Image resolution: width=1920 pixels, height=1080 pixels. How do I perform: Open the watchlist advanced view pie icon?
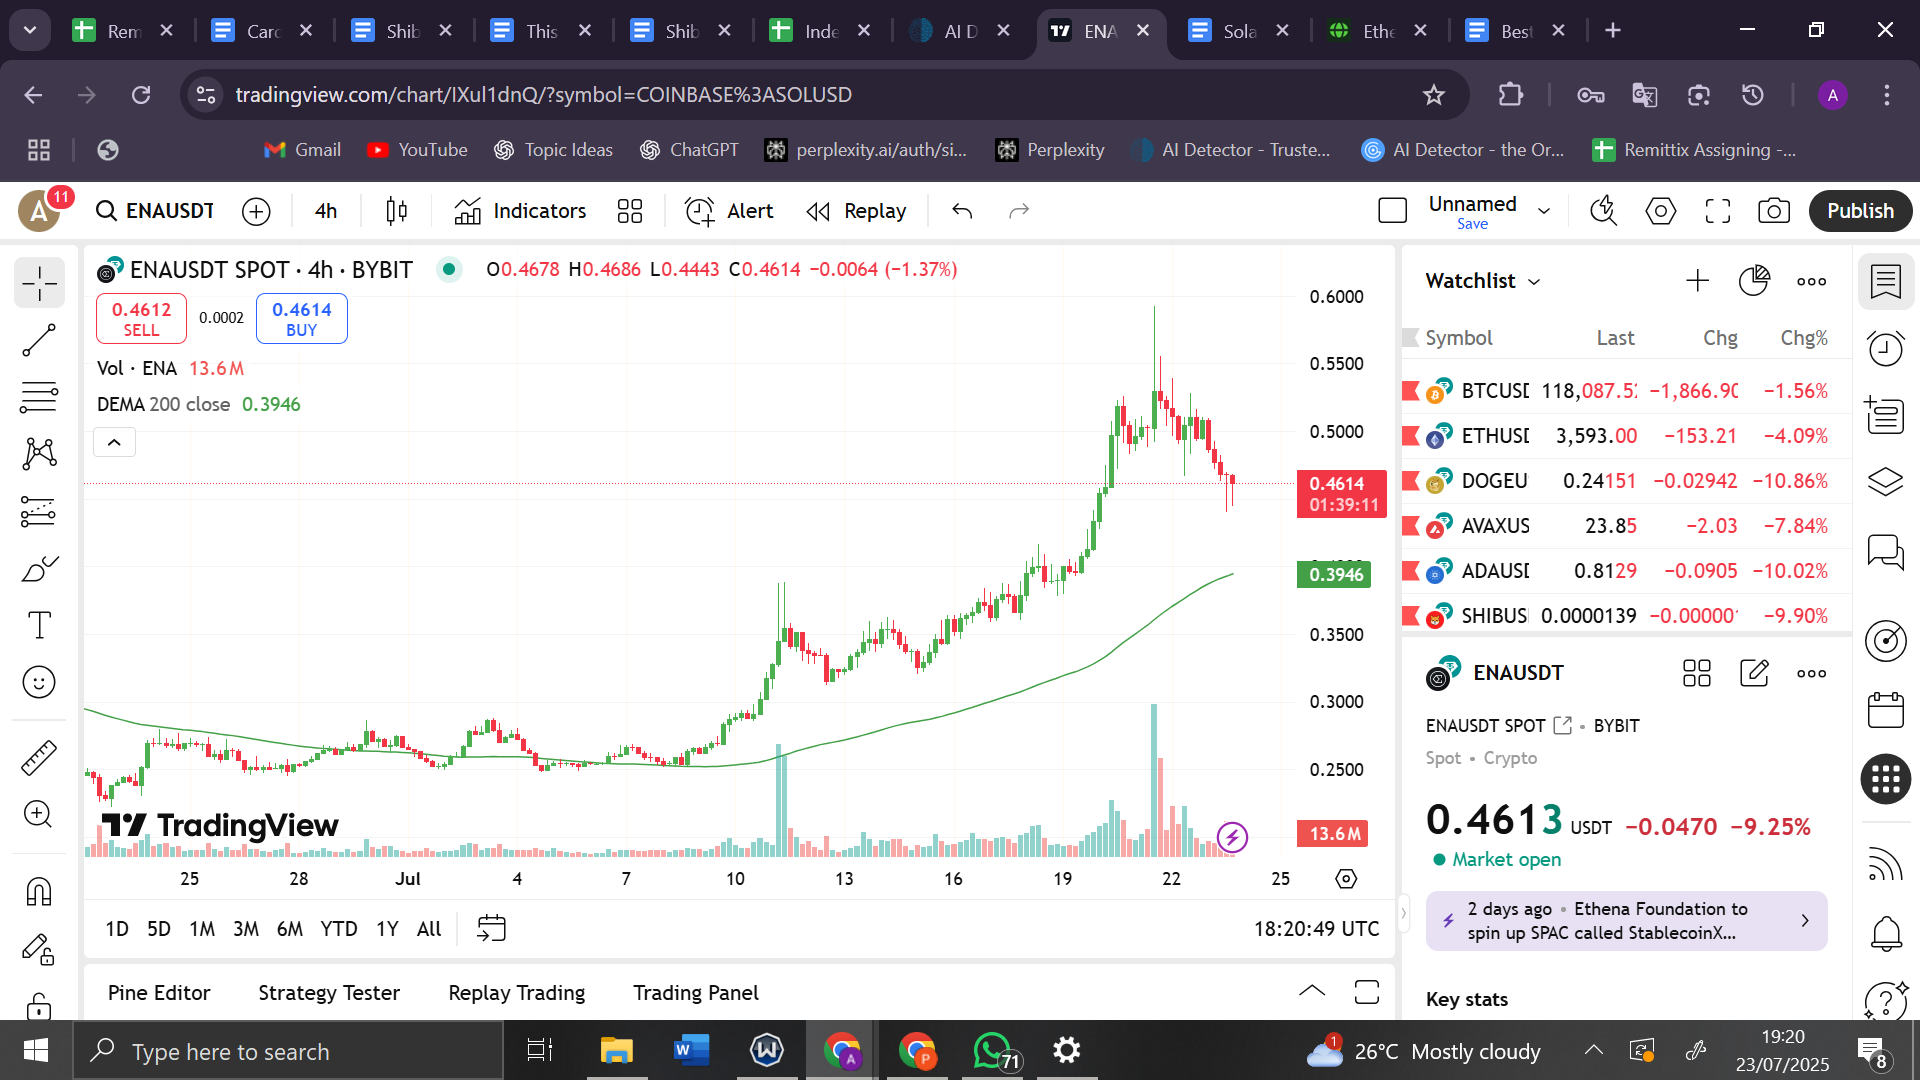click(x=1755, y=281)
